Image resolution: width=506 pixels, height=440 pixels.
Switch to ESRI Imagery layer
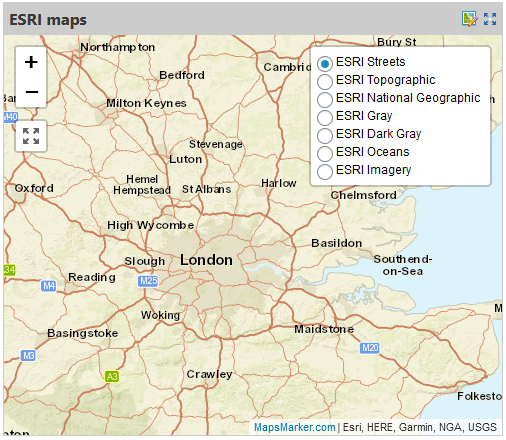(x=325, y=171)
